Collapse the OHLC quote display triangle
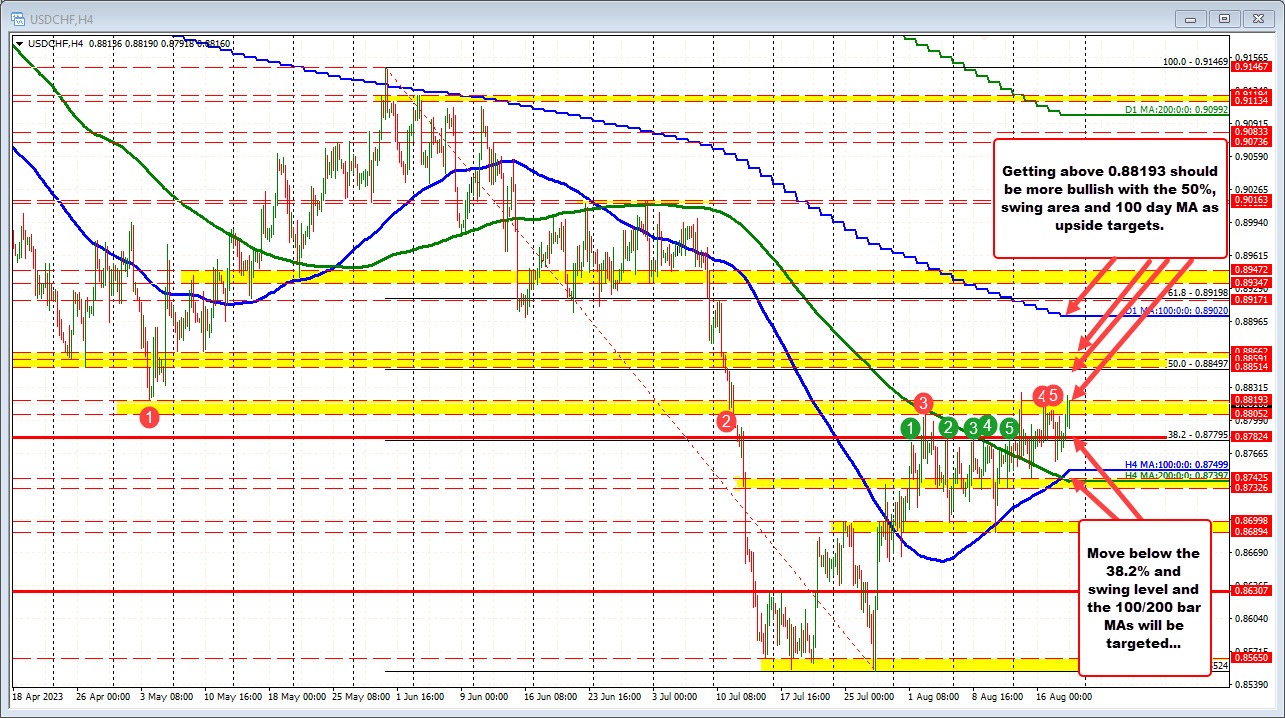The image size is (1285, 718). (x=19, y=44)
